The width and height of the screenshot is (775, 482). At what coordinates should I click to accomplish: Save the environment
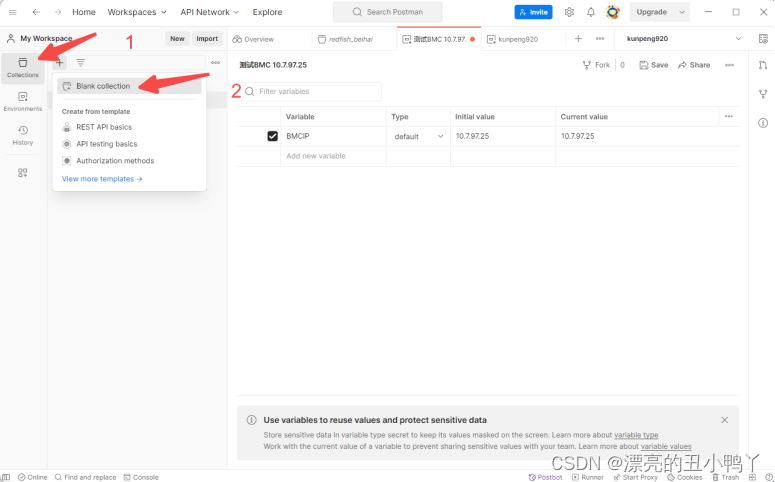tap(654, 65)
